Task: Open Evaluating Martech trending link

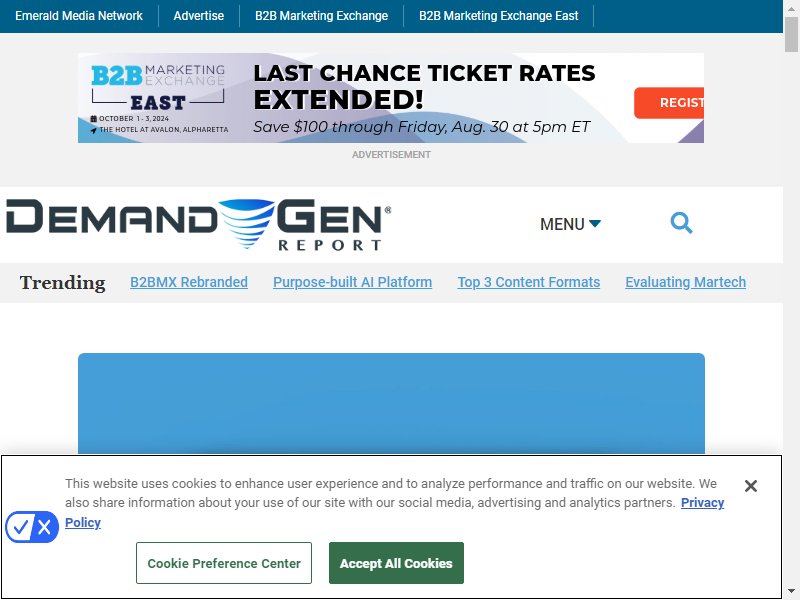Action: tap(686, 282)
